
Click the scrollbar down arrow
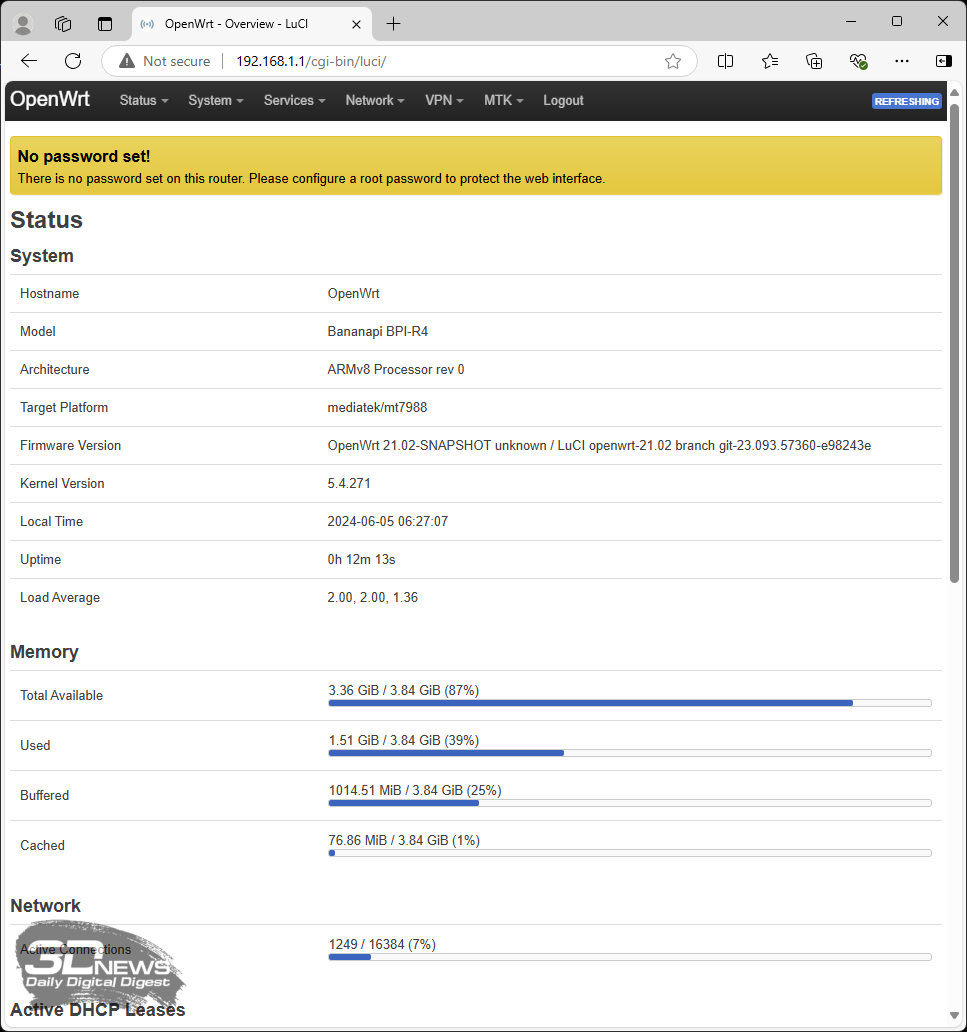click(954, 1016)
